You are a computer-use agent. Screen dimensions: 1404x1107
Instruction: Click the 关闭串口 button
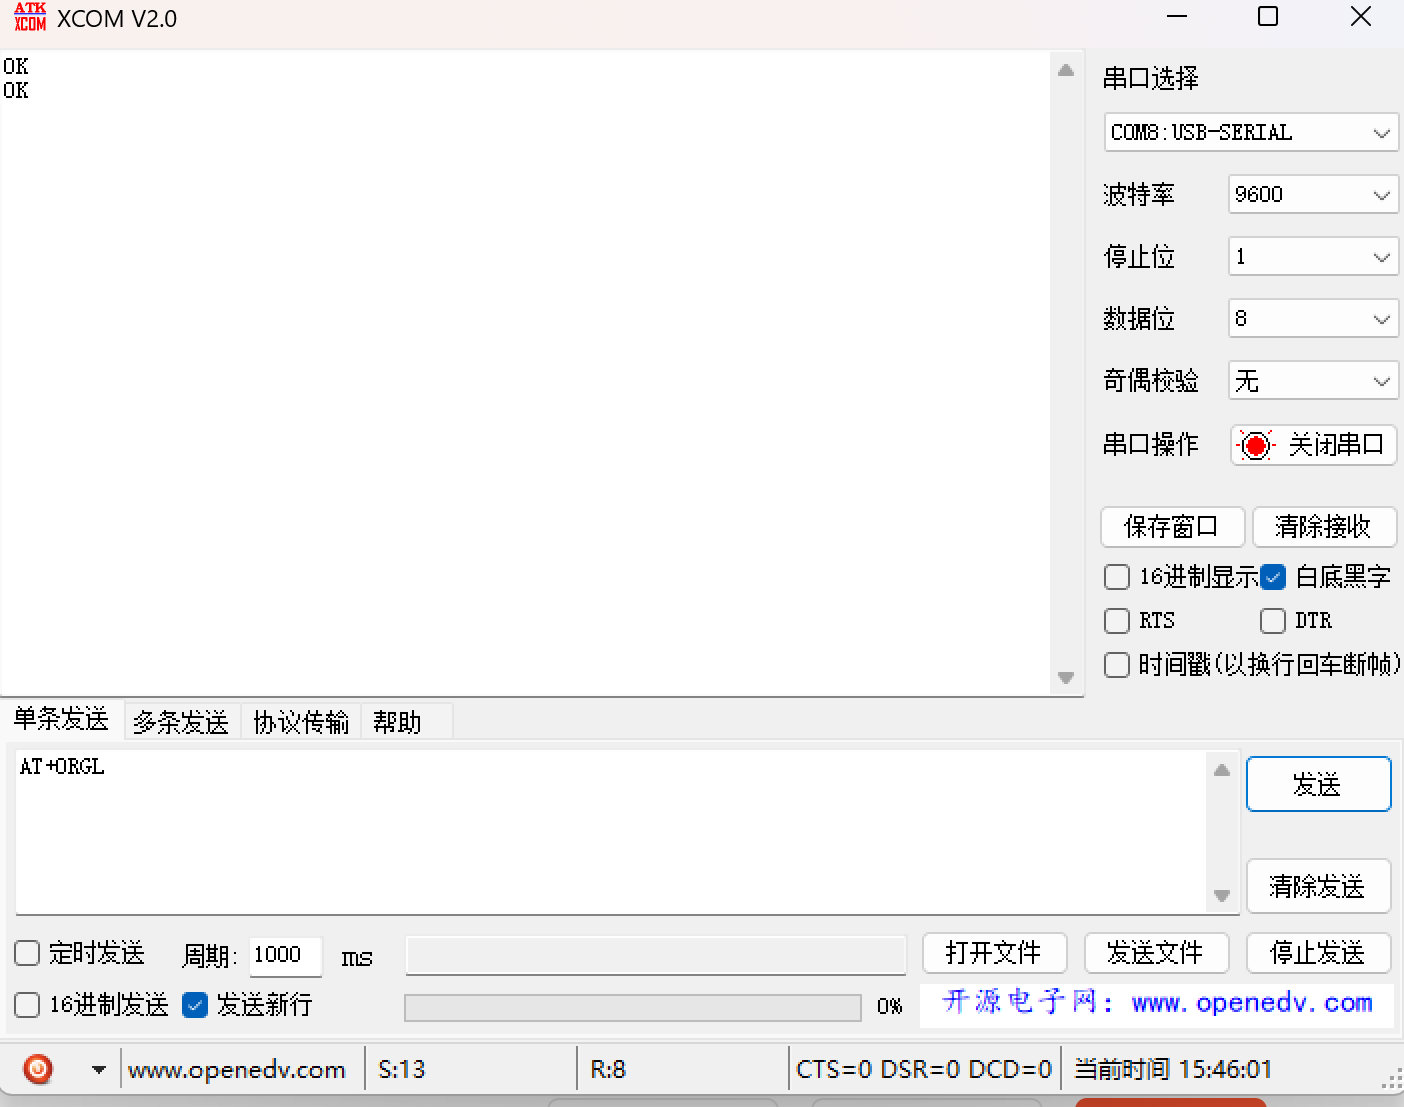[1313, 445]
